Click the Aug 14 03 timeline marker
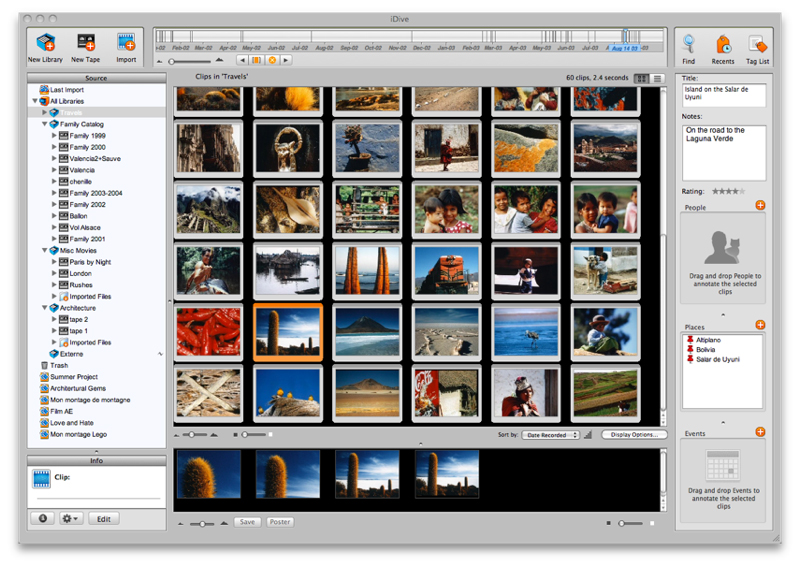Image resolution: width=800 pixels, height=568 pixels. [x=624, y=48]
